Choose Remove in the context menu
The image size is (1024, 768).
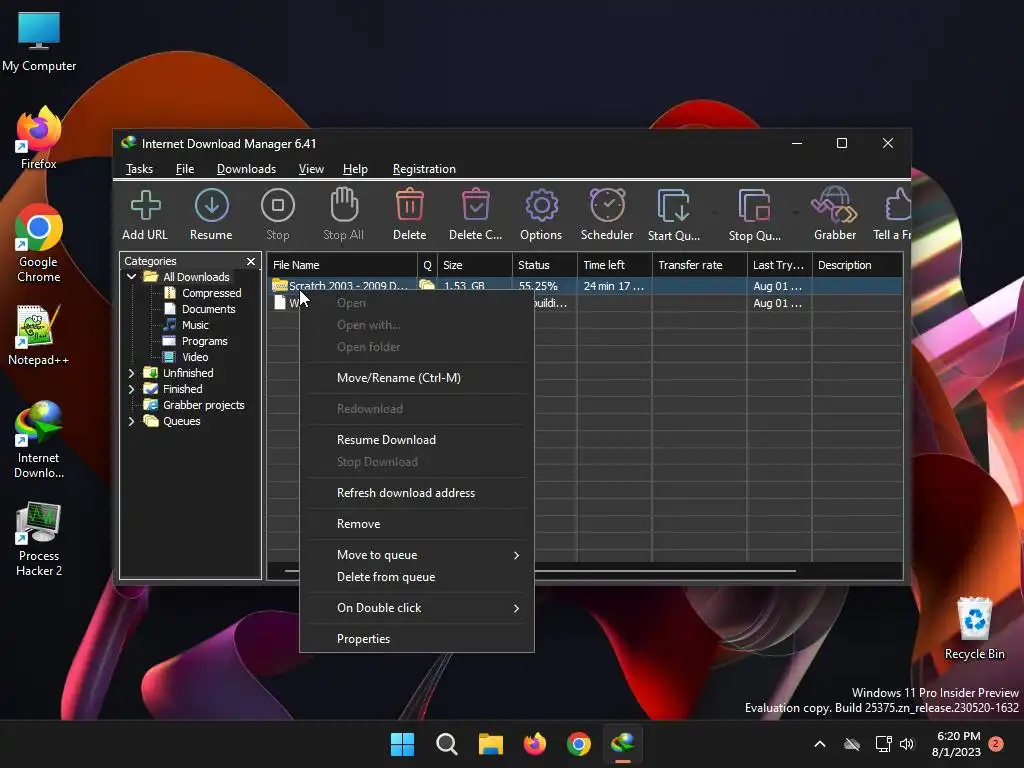tap(417, 524)
